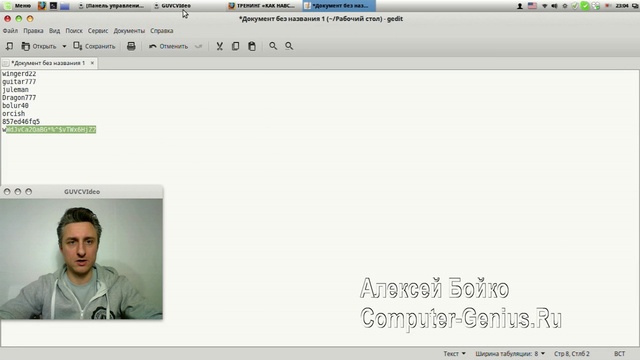Viewport: 640px width, 360px height.
Task: Cut selection using scissors icon
Action: [220, 46]
